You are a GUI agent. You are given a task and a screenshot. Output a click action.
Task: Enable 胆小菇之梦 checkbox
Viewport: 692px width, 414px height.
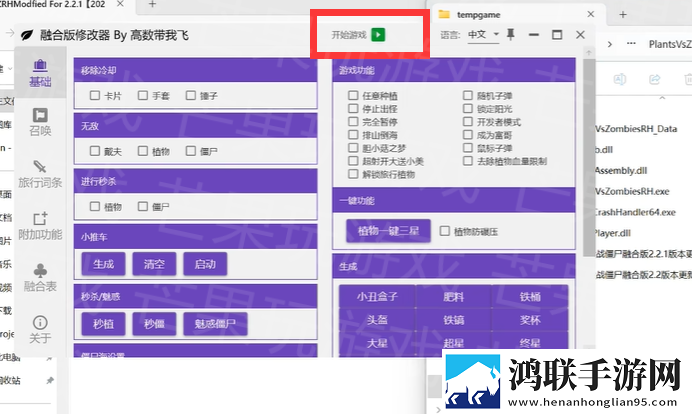click(353, 148)
